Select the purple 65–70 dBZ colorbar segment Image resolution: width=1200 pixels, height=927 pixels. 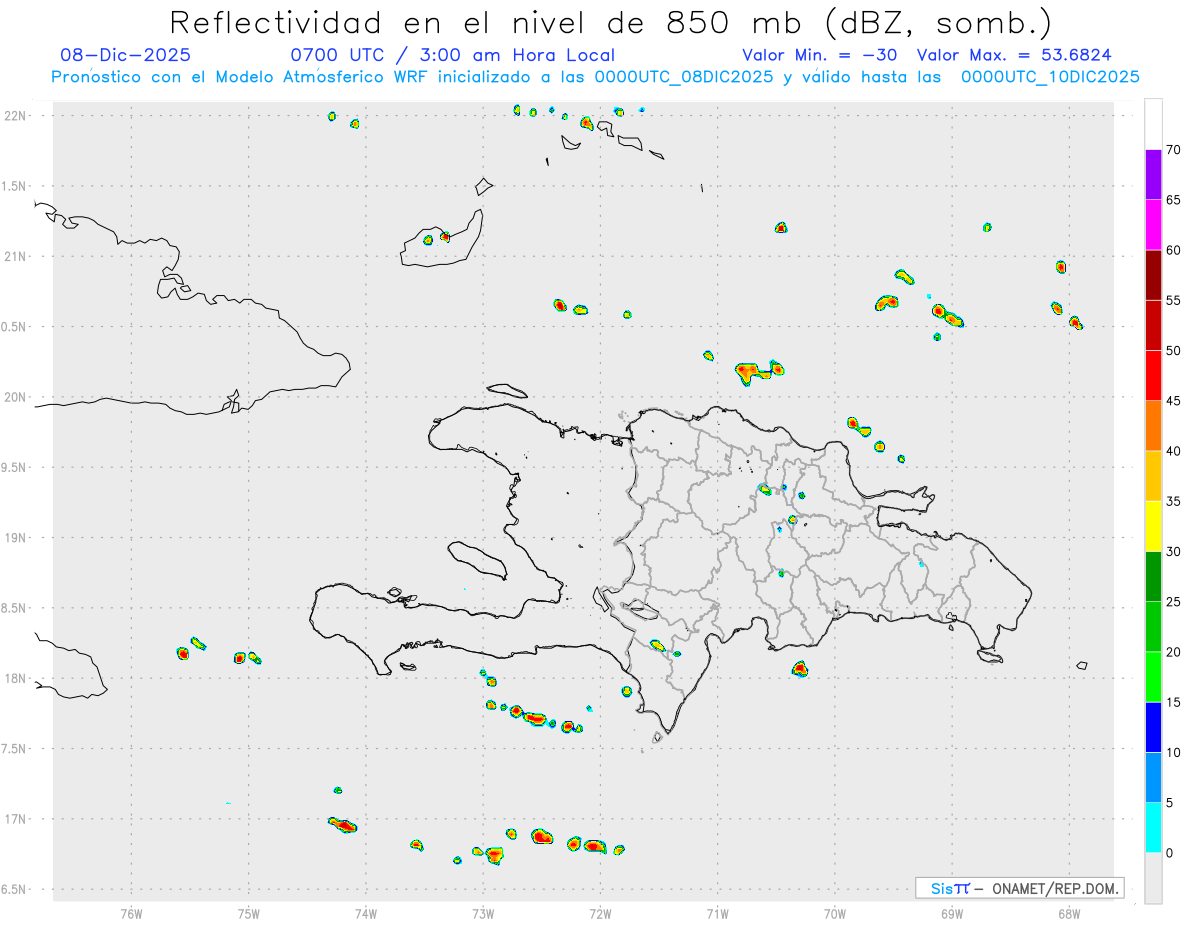pos(1153,175)
